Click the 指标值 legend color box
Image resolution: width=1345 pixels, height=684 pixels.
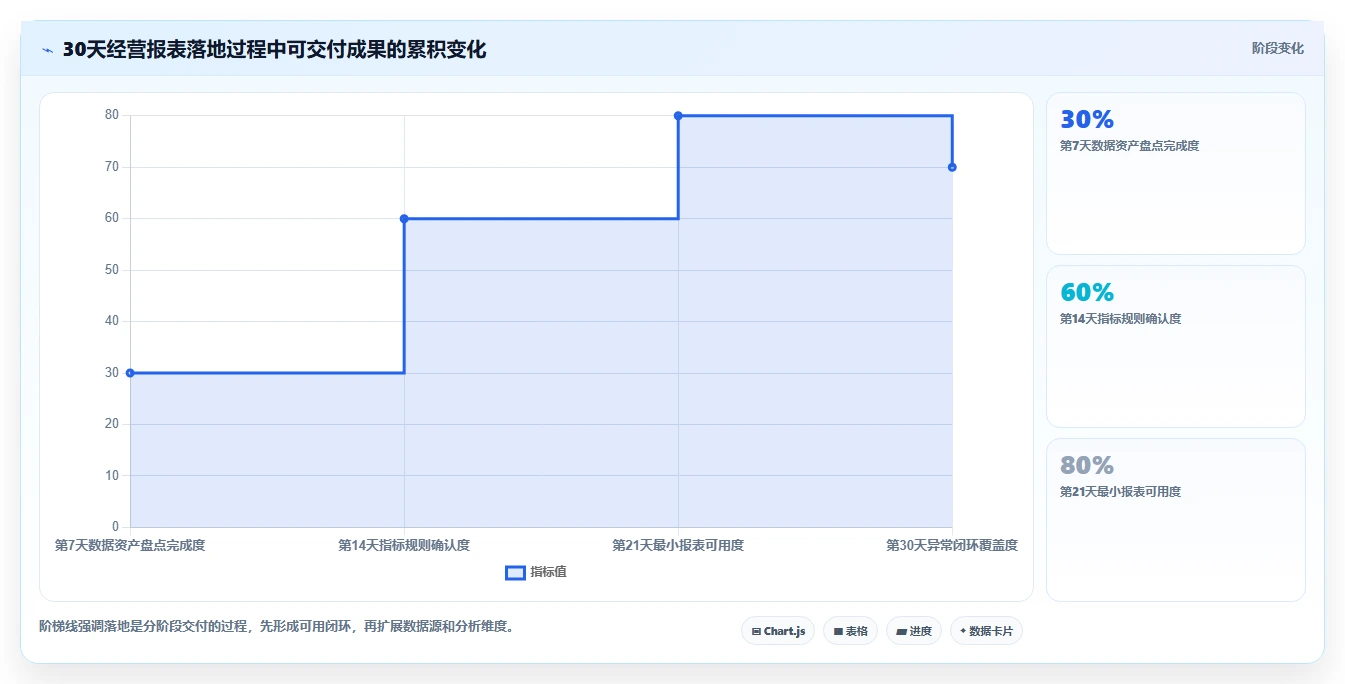tap(515, 572)
